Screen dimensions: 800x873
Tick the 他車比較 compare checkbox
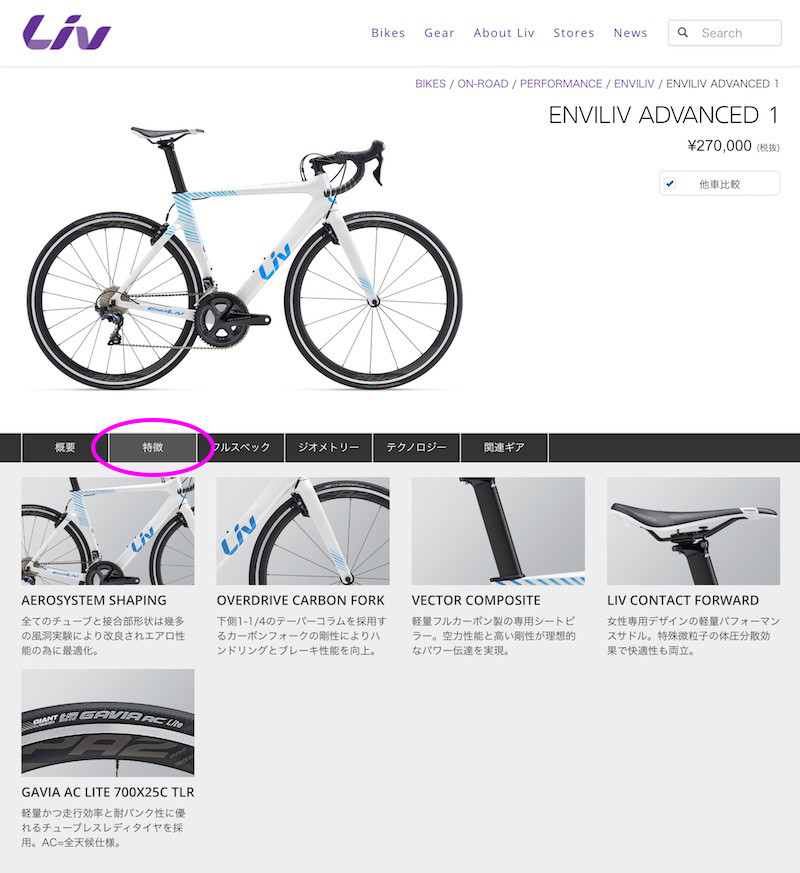(x=670, y=183)
